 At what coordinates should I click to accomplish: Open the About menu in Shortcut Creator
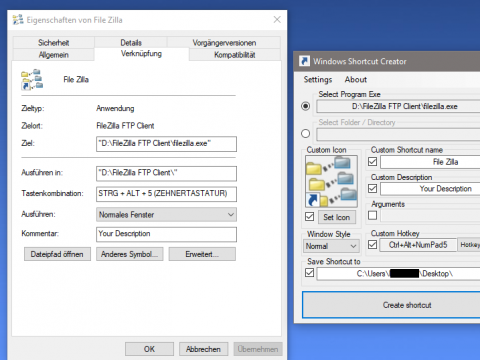(x=356, y=80)
